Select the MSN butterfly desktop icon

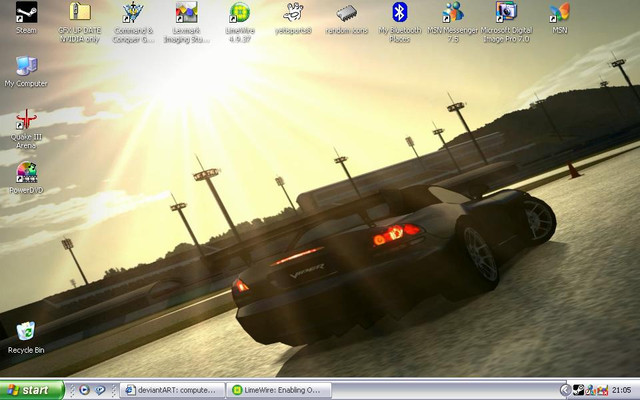click(560, 14)
